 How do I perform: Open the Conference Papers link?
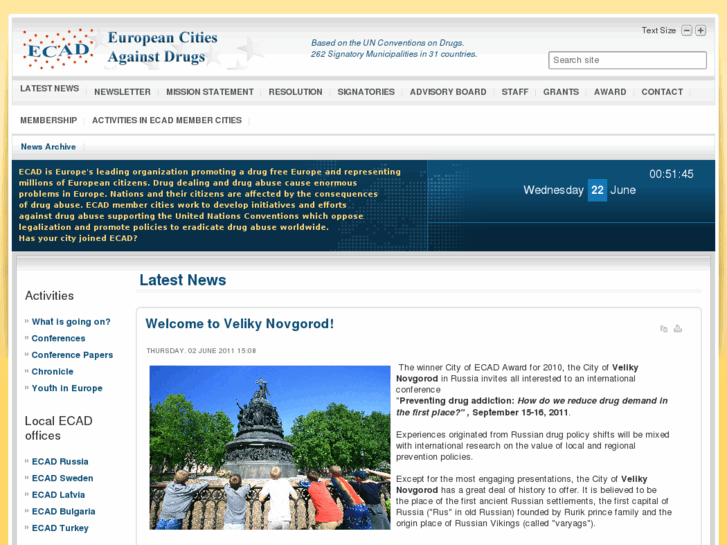coord(72,355)
